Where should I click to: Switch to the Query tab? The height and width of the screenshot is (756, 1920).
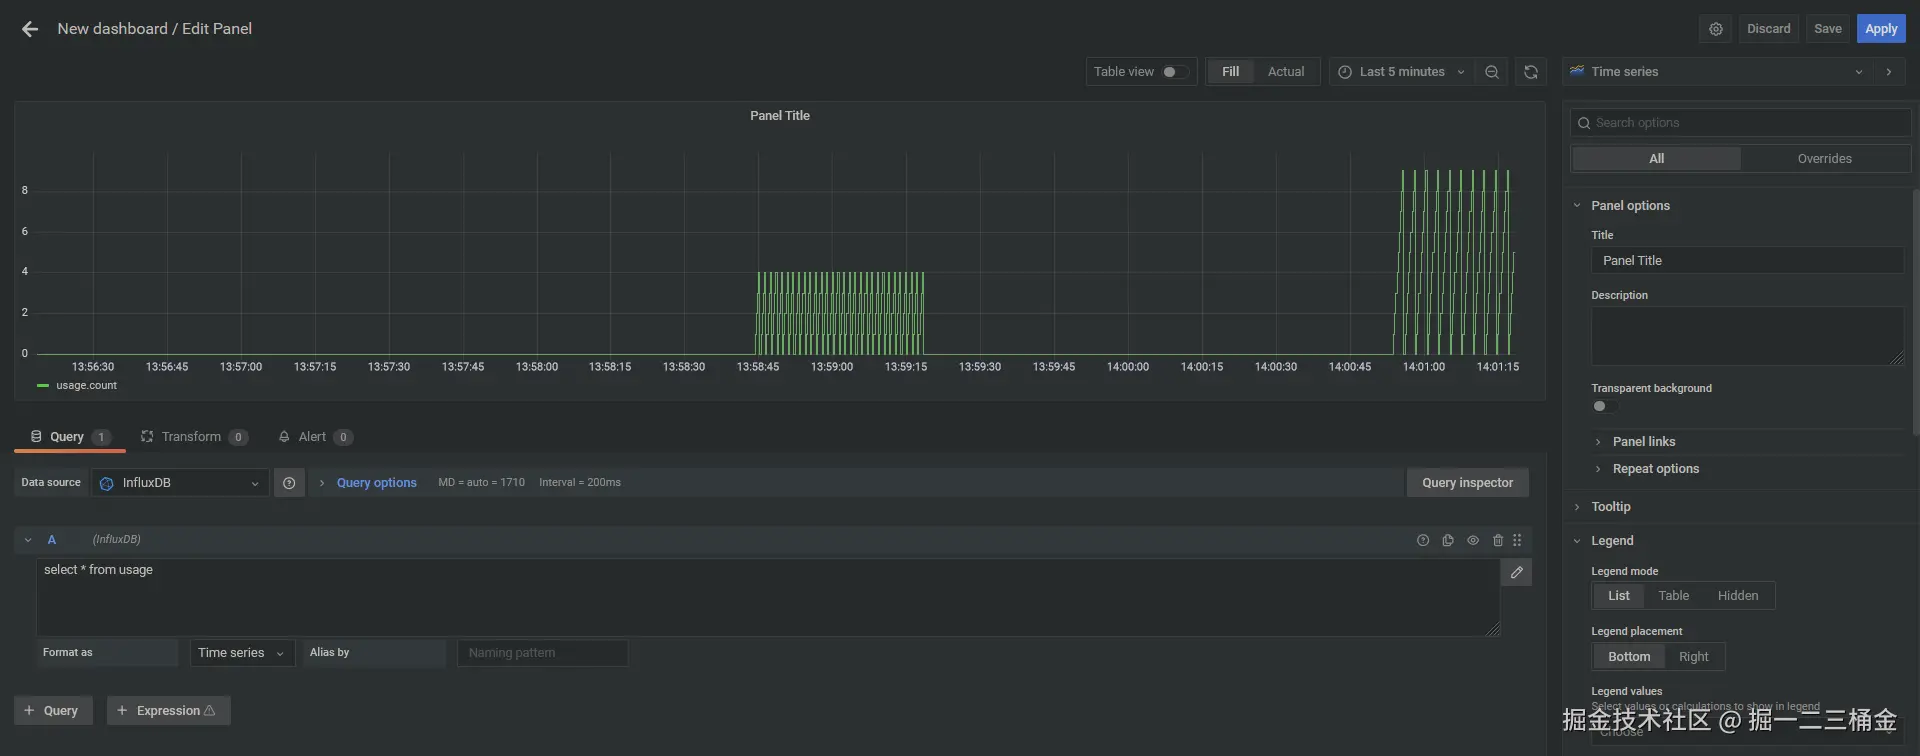tap(69, 437)
